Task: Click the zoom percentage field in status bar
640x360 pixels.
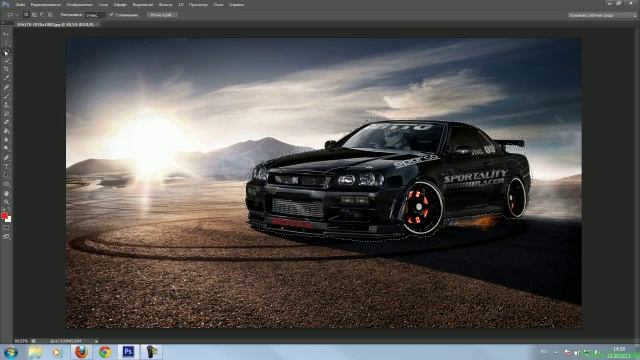Action: point(21,341)
